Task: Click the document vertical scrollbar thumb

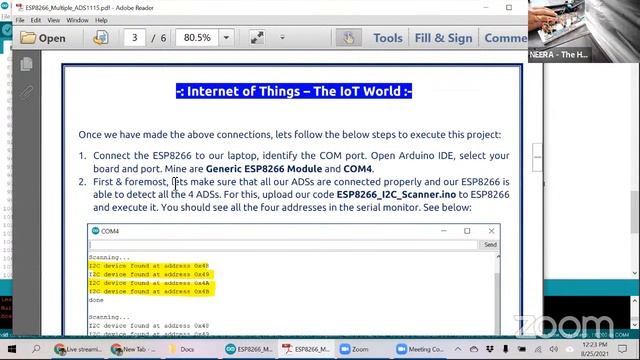Action: coord(635,212)
